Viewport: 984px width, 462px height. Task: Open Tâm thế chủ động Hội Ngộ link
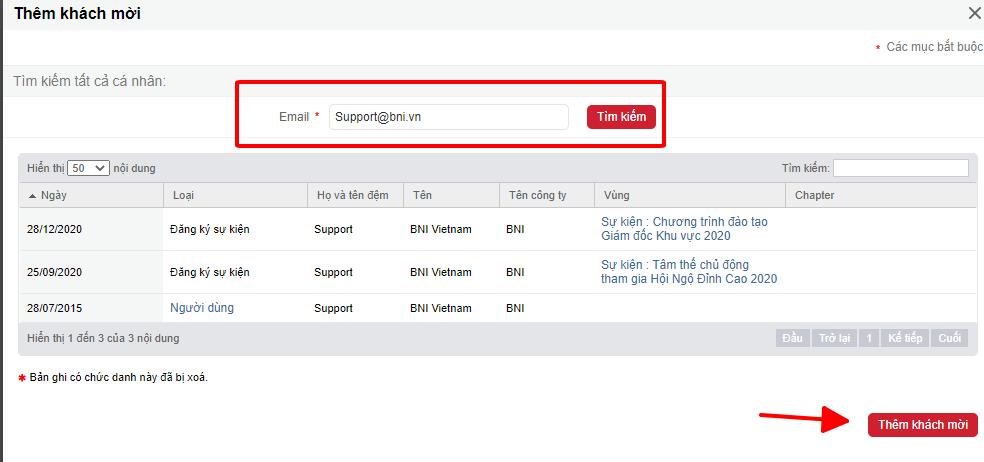689,272
